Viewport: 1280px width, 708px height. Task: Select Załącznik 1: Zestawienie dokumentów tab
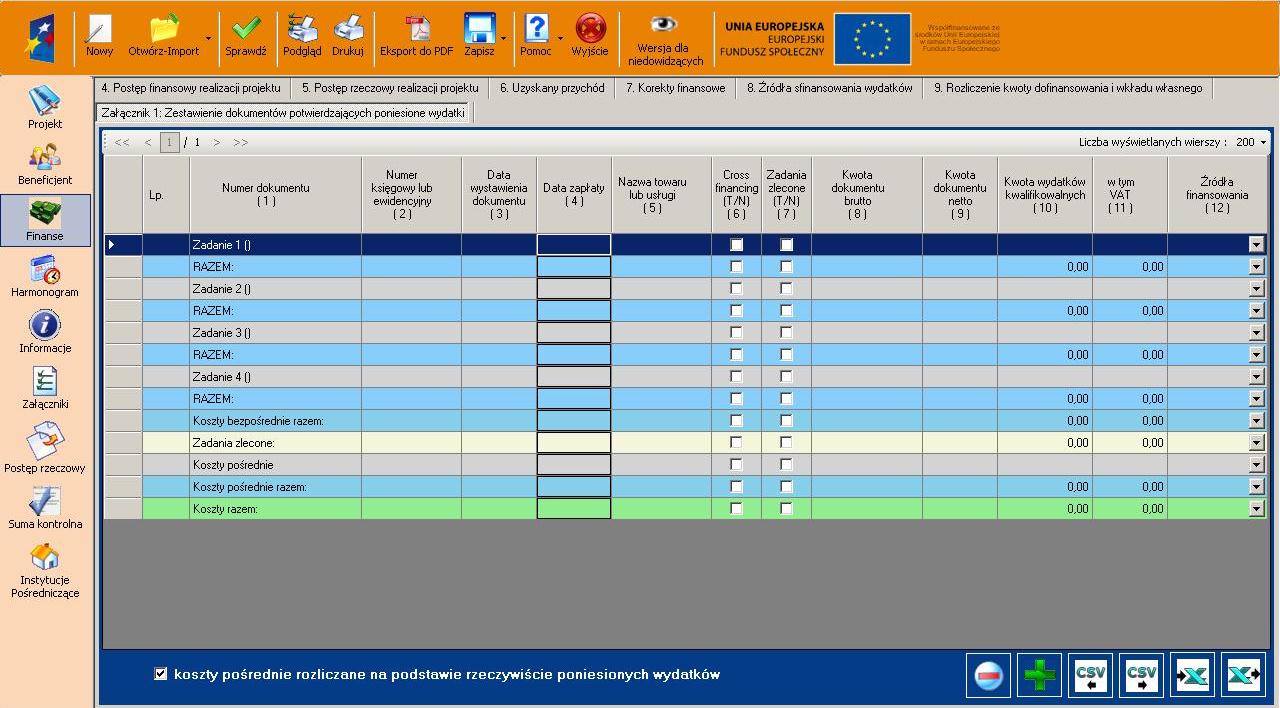(283, 113)
